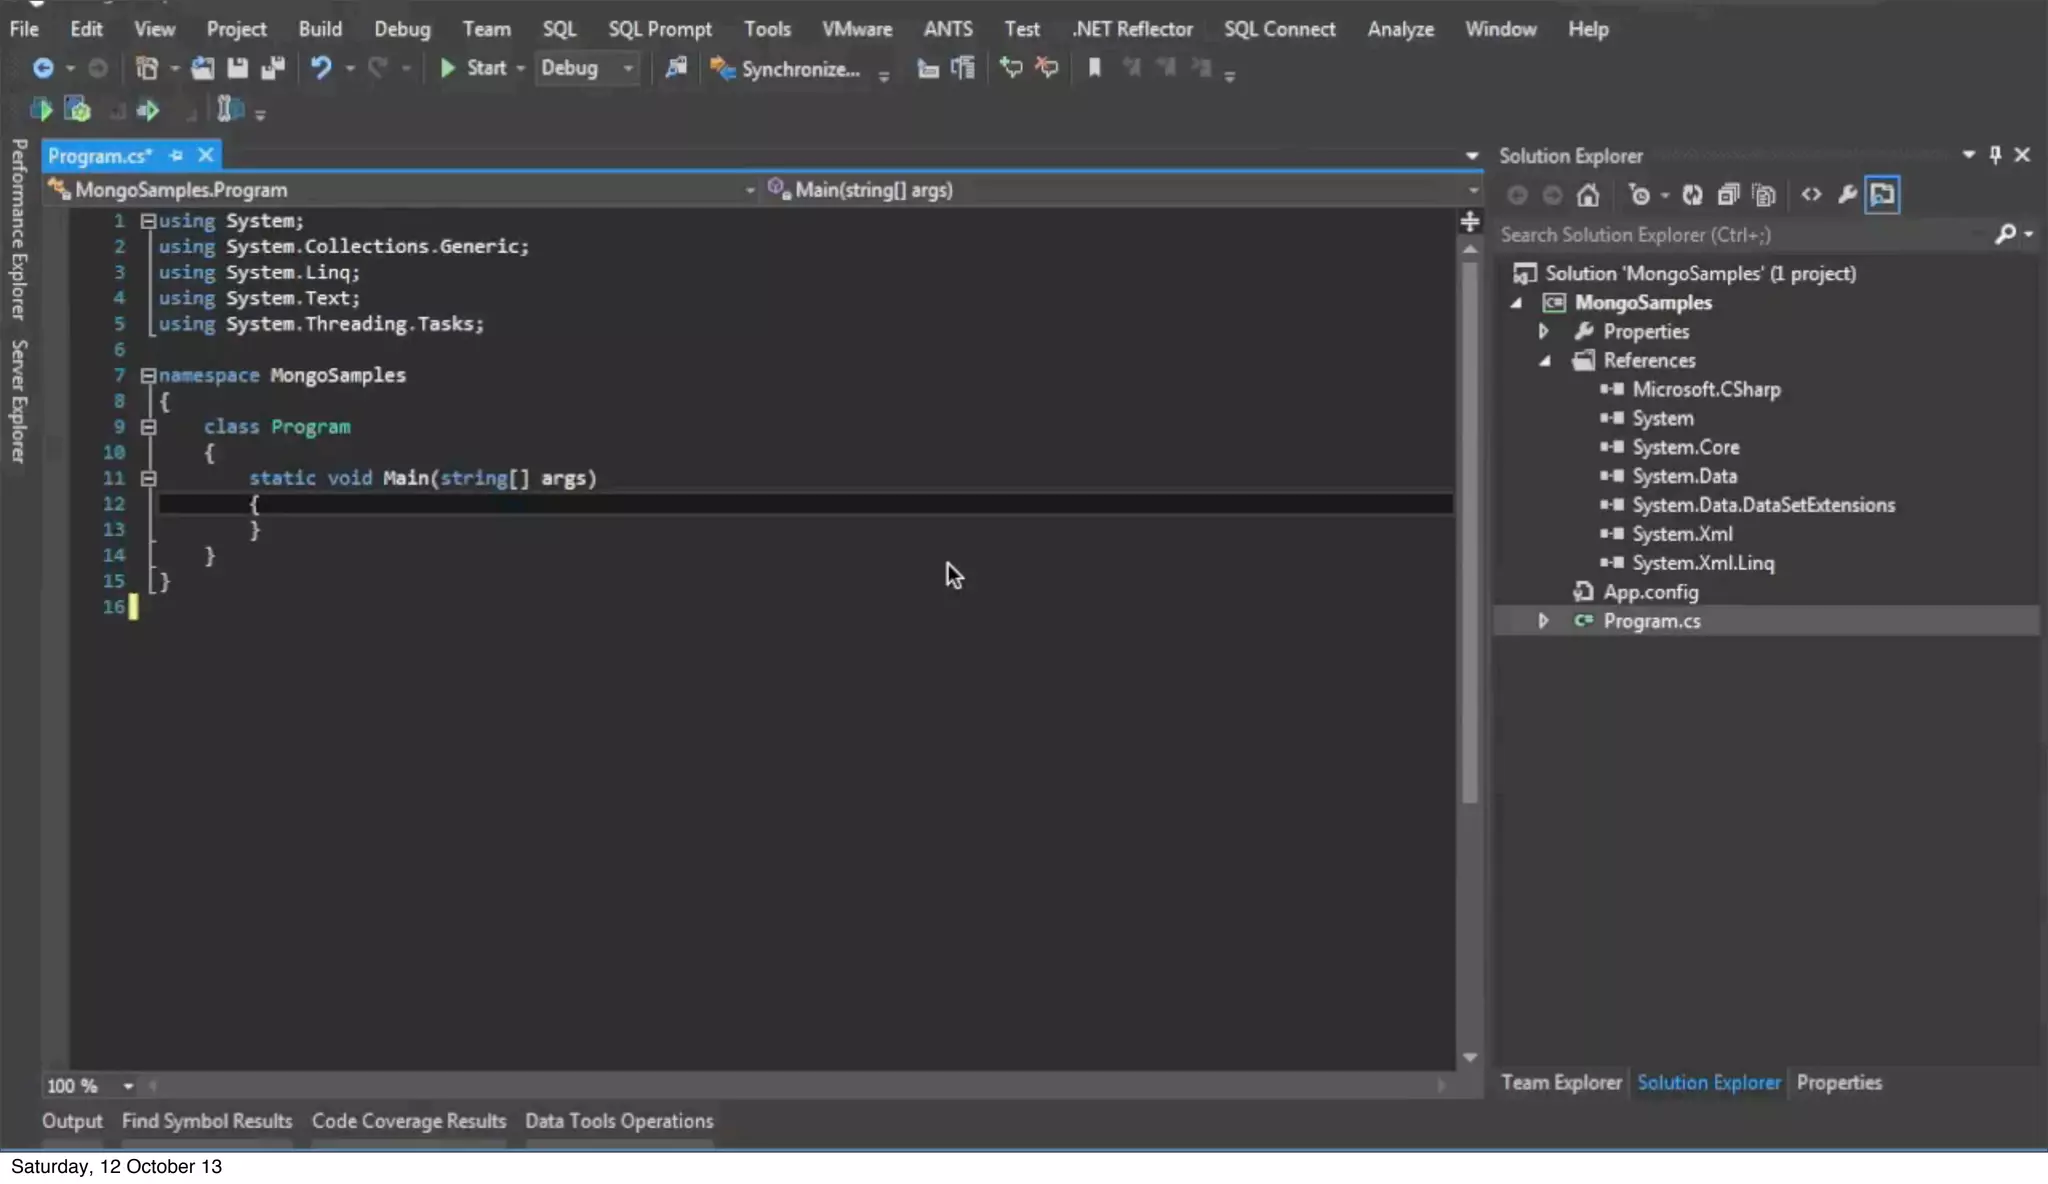
Task: Click the View Code icon in Solution Explorer
Action: (1811, 195)
